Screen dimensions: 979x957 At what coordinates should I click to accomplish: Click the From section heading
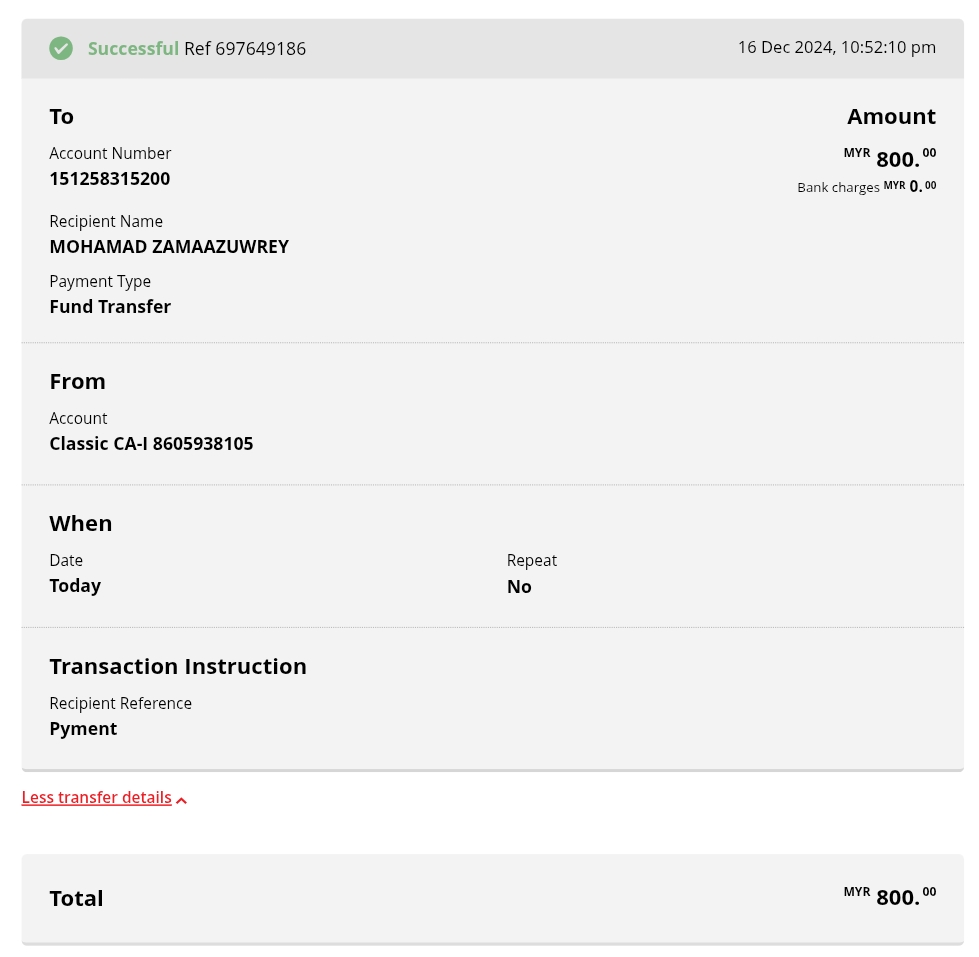tap(77, 381)
